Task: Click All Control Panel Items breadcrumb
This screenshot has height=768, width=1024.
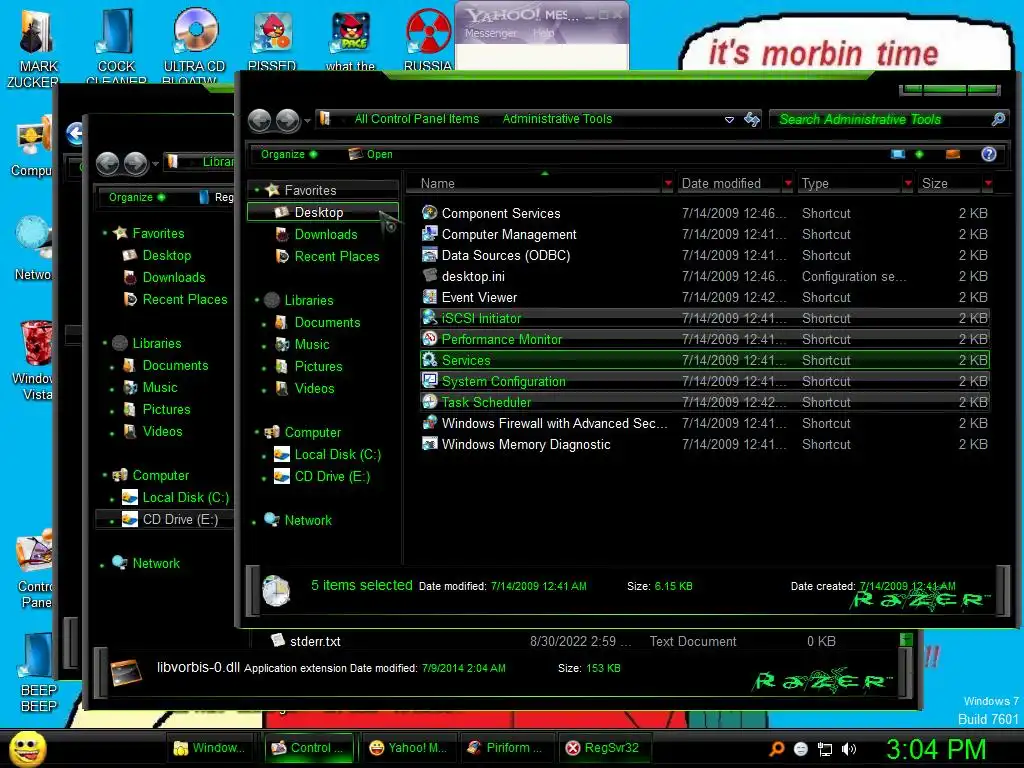Action: 417,119
